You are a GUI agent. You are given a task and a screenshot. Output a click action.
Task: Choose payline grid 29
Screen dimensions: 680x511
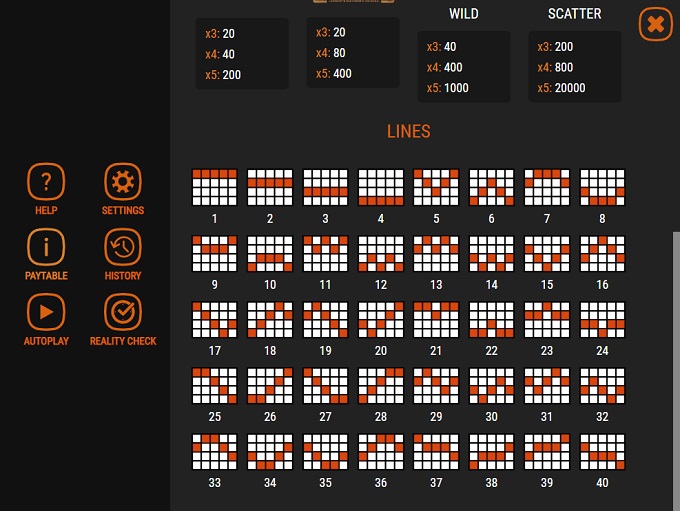pyautogui.click(x=436, y=386)
